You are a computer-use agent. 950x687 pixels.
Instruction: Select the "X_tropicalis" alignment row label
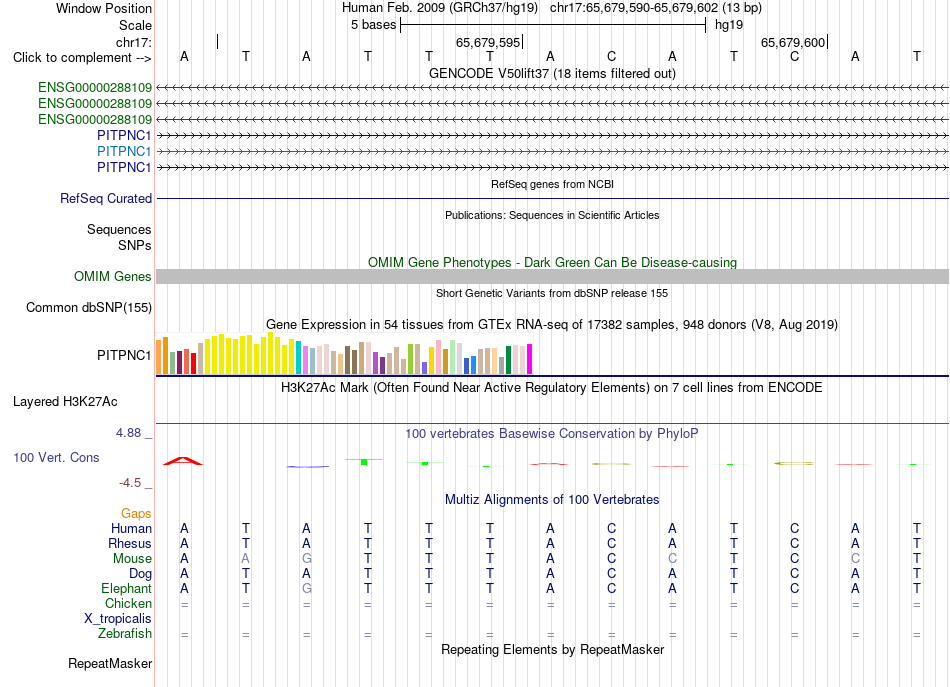[x=118, y=619]
